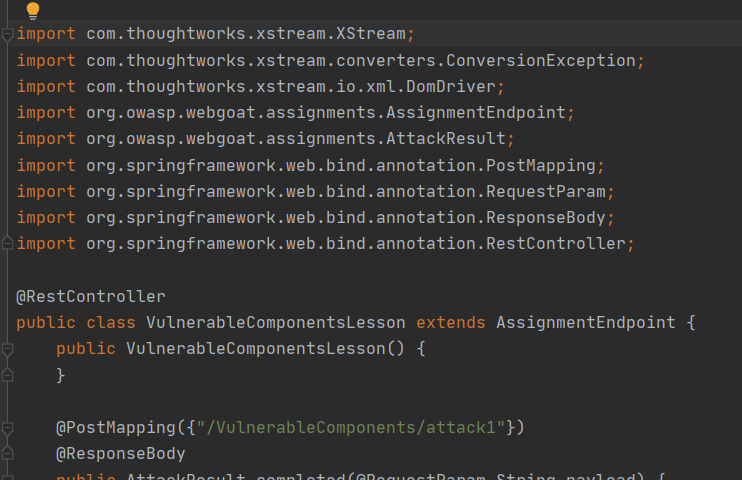742x480 pixels.
Task: Click fold end marker beside RestController import
Action: pyautogui.click(x=7, y=243)
